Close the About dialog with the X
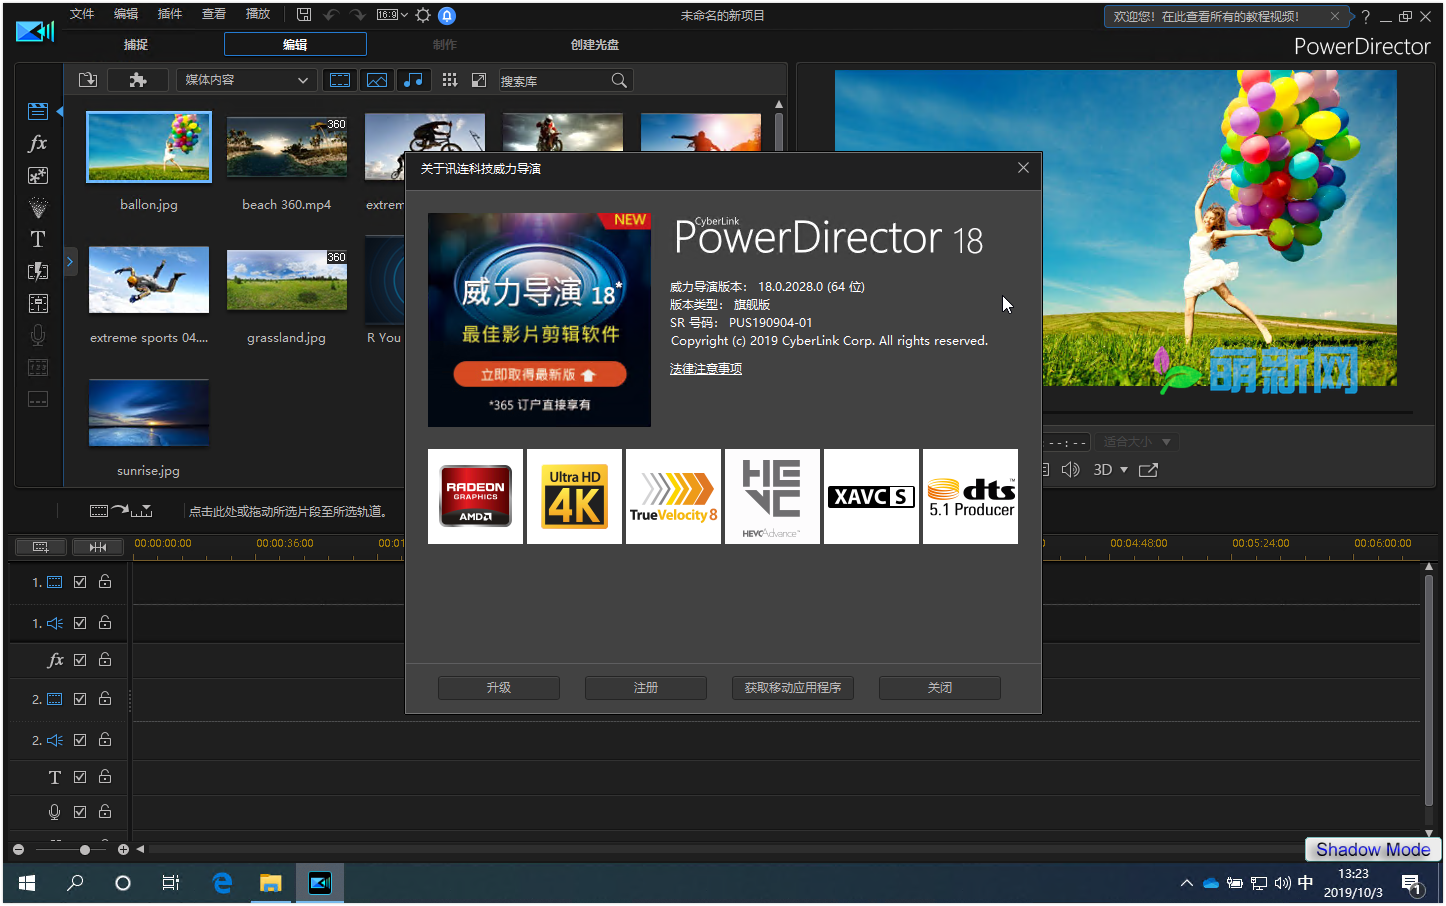 [1023, 168]
